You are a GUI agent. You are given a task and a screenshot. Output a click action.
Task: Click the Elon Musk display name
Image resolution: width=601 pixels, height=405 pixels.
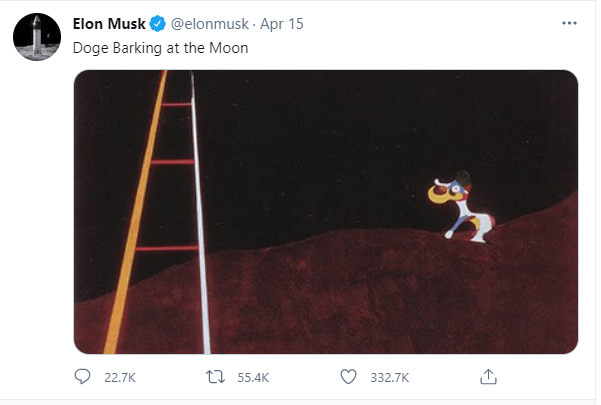click(x=109, y=24)
